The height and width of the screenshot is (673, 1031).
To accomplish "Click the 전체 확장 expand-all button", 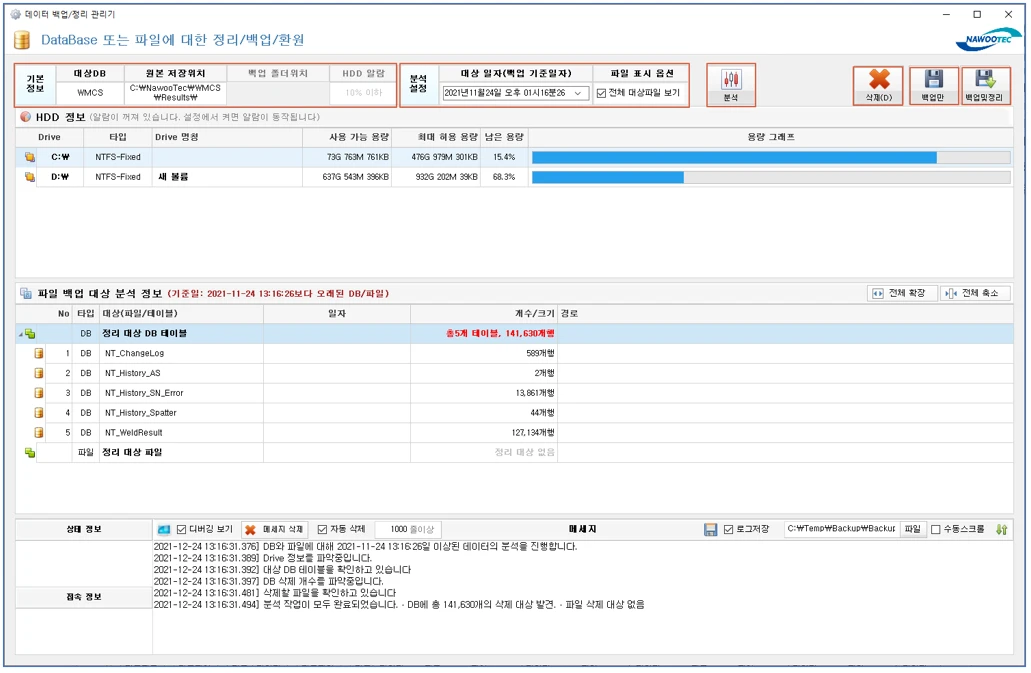I will [901, 293].
